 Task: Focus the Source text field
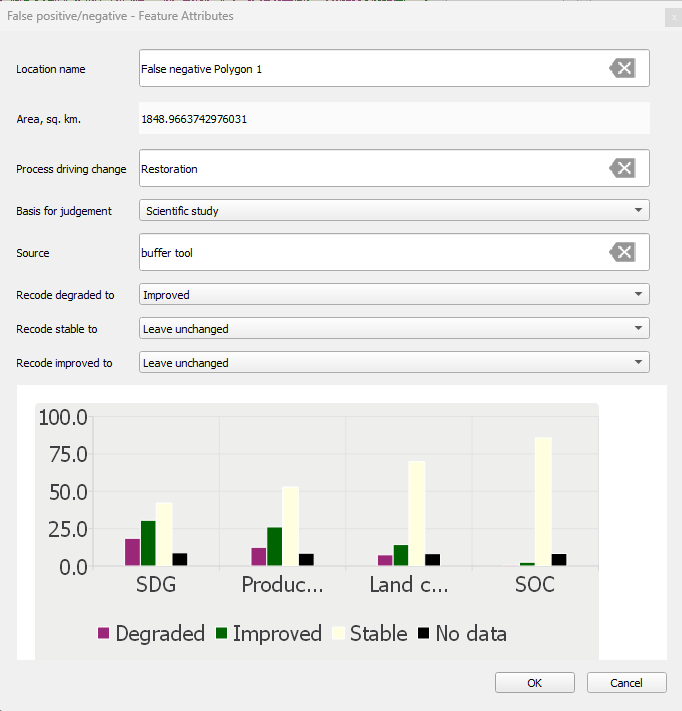[370, 253]
